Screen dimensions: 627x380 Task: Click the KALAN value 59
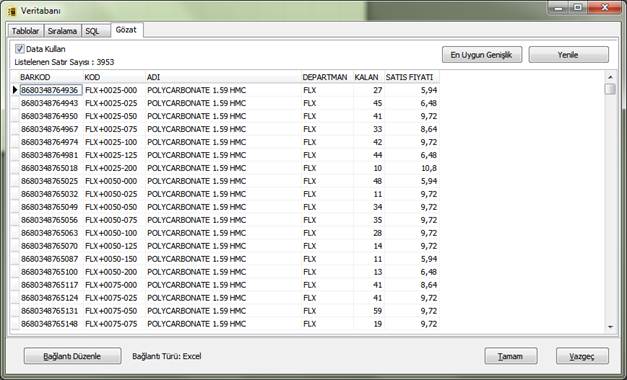point(369,311)
